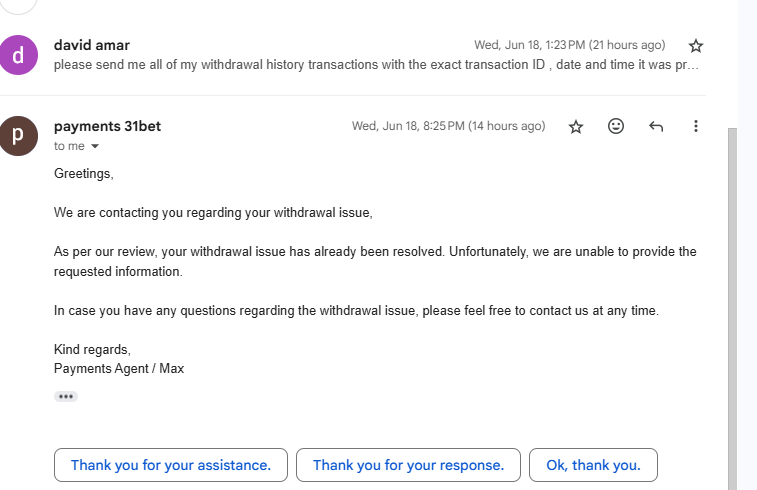757x490 pixels.
Task: Click the david amar sender name
Action: 92,45
